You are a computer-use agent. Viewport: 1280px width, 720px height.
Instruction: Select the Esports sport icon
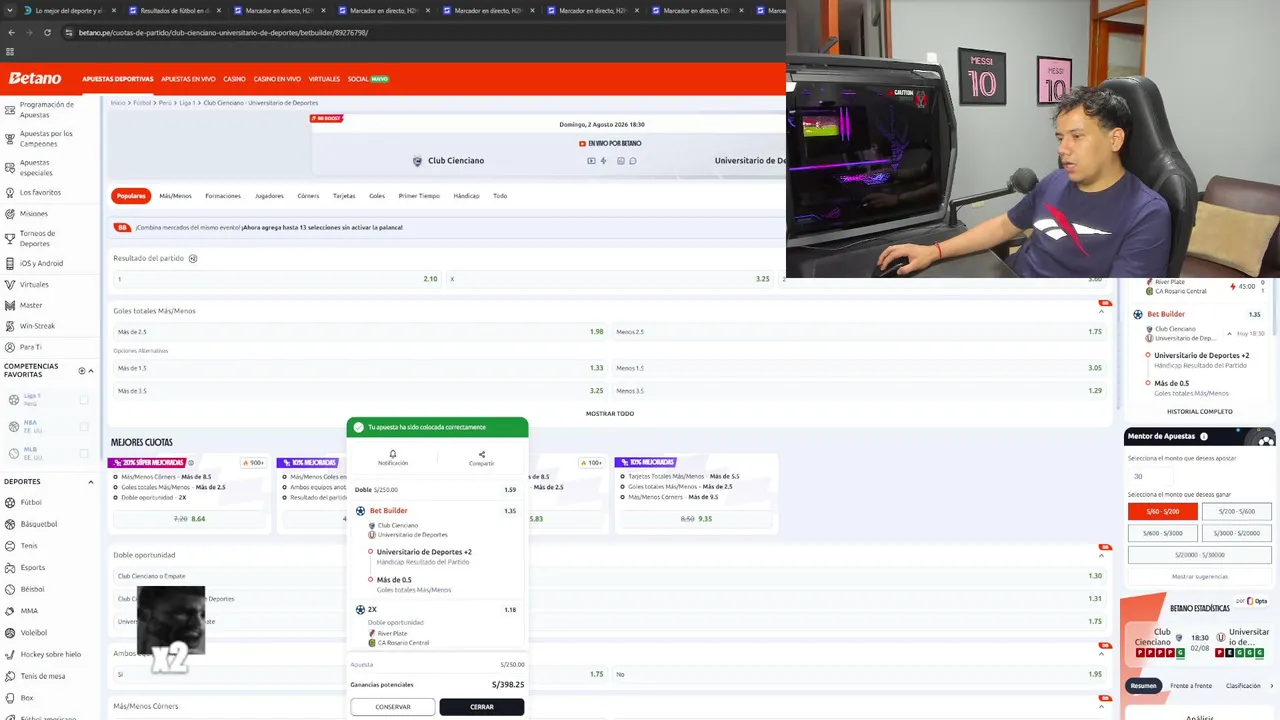pyautogui.click(x=10, y=567)
